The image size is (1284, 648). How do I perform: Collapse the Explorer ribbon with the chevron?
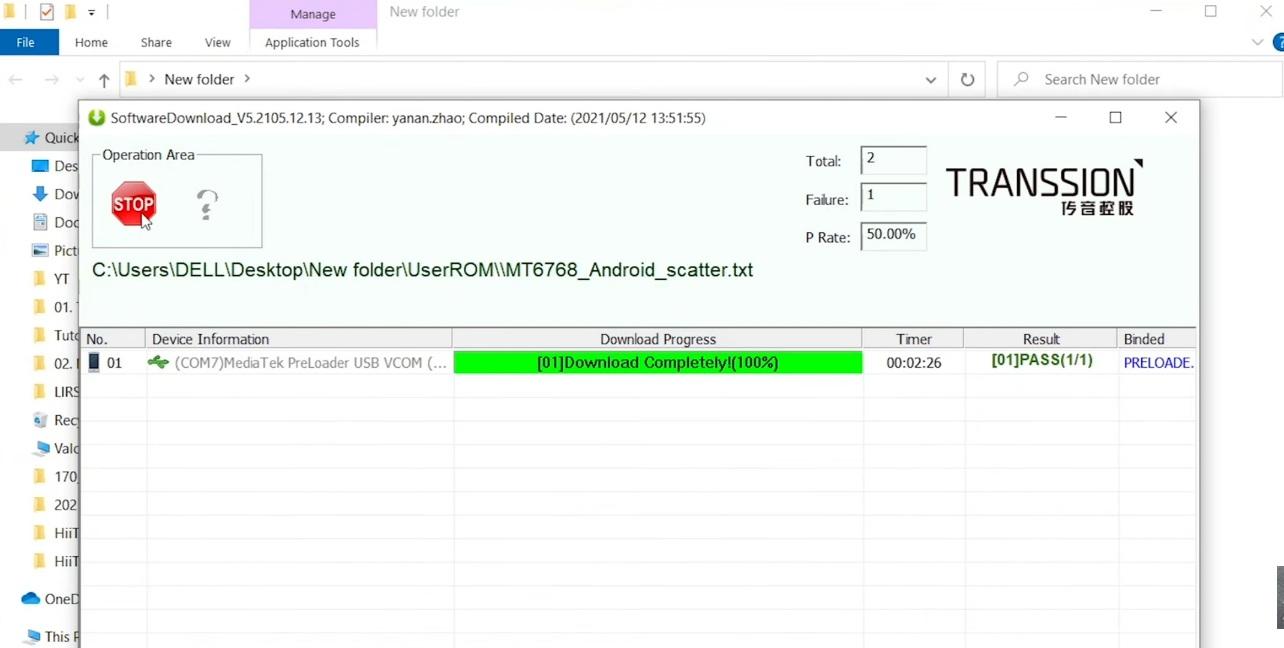(x=1258, y=42)
